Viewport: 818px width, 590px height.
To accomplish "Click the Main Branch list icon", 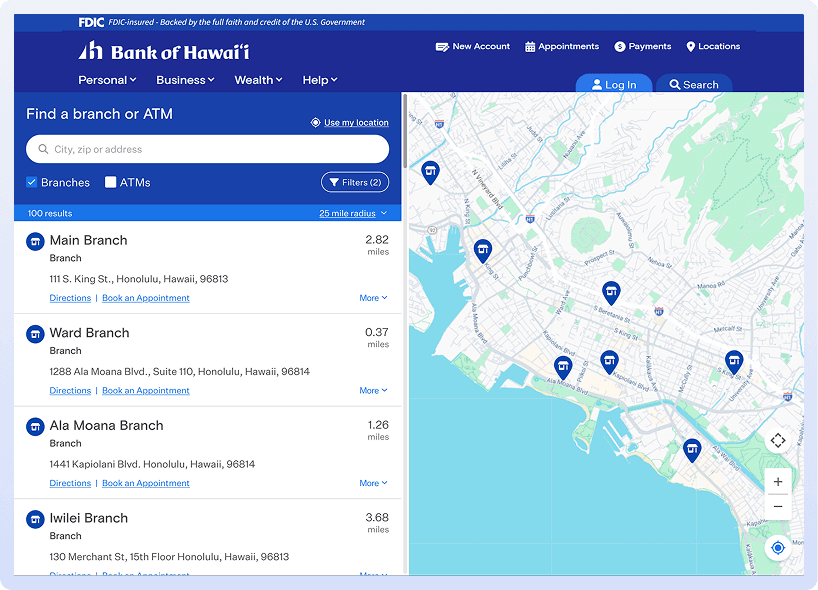I will [35, 242].
